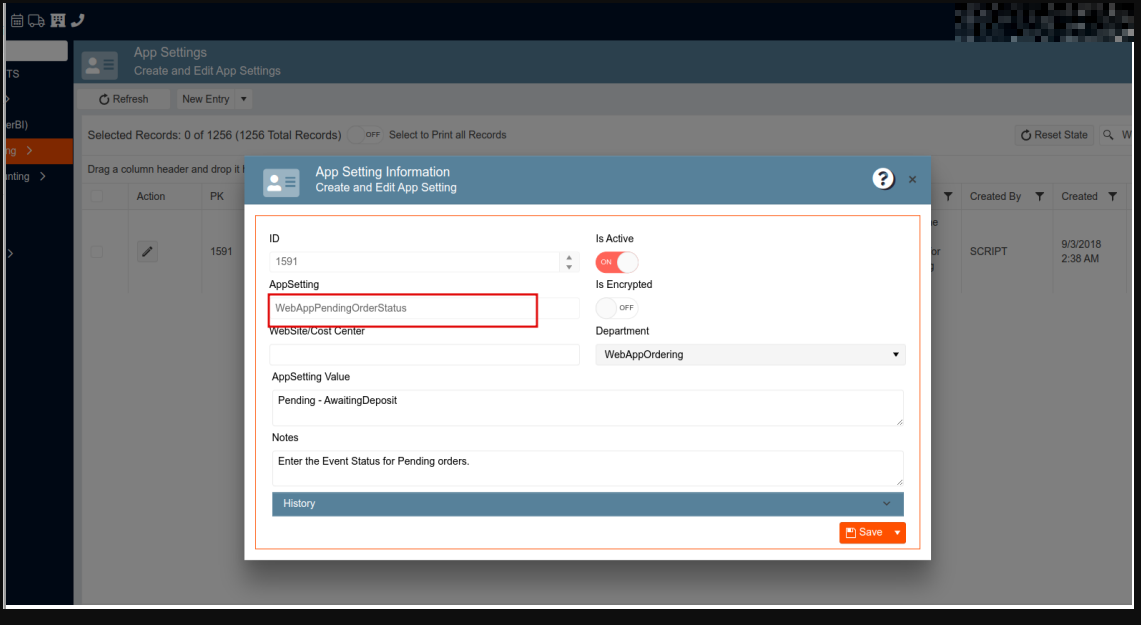The image size is (1141, 625).
Task: Click the AppSetting Value text area
Action: 587,408
